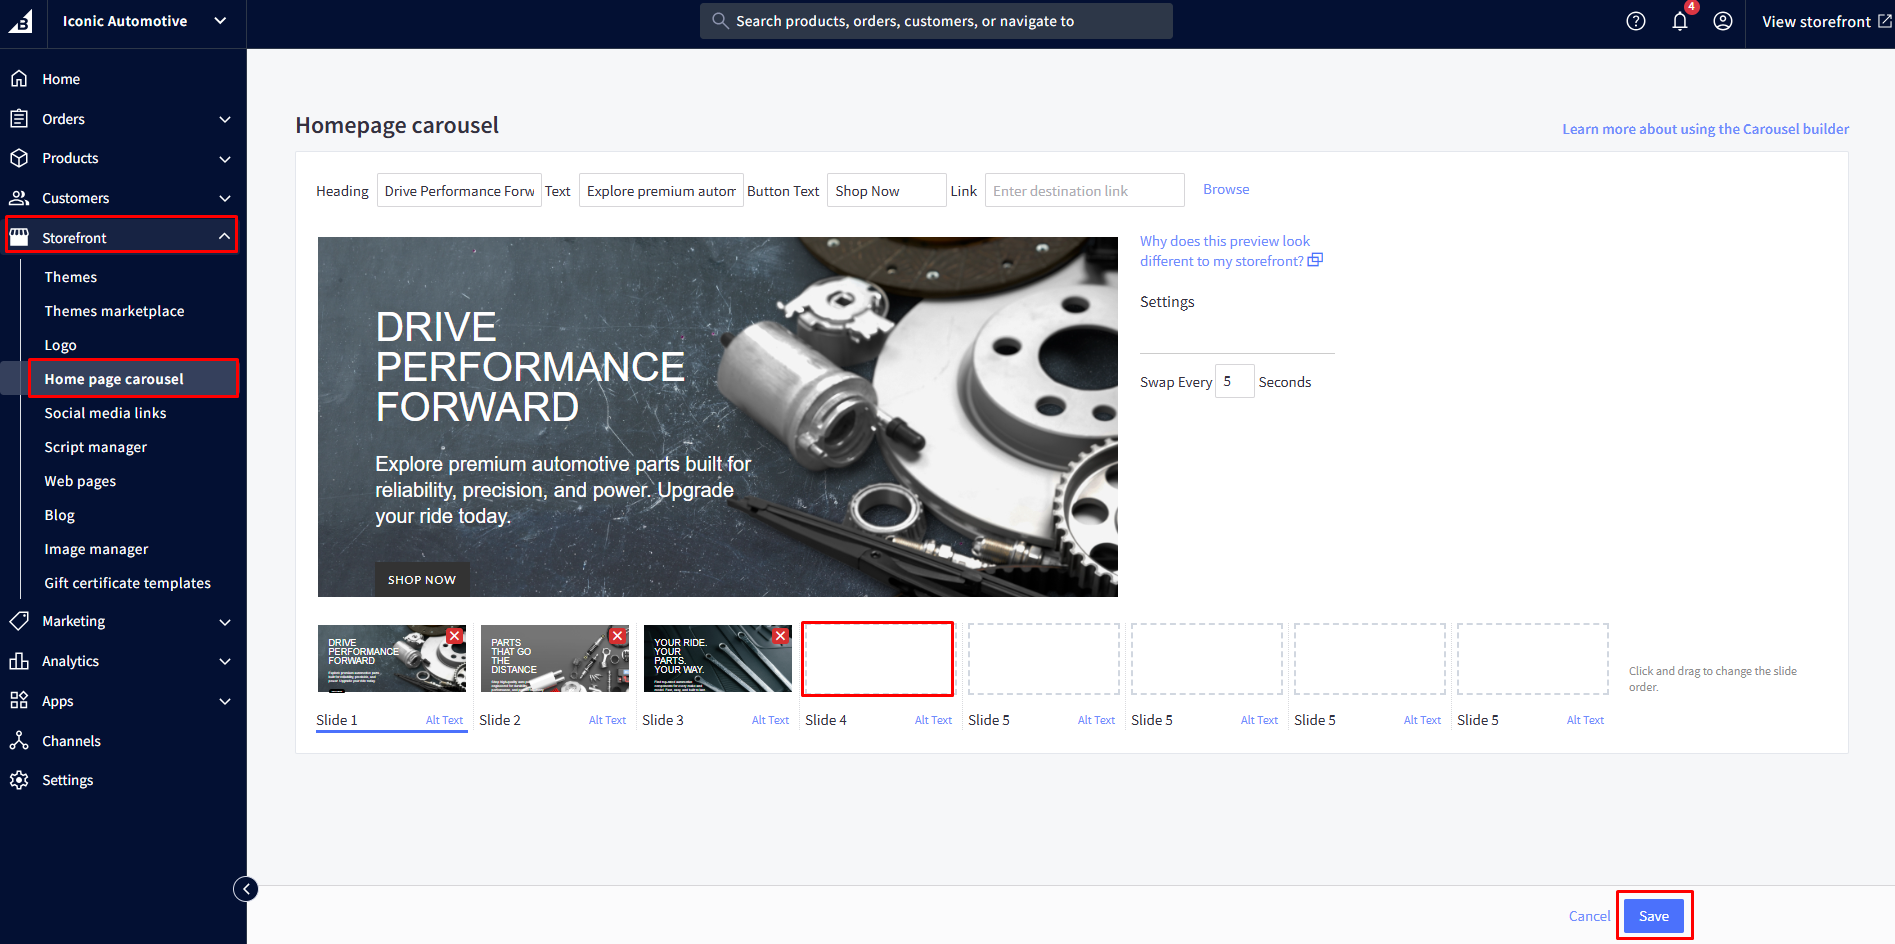This screenshot has width=1895, height=944.
Task: Click the Swap Every seconds field
Action: point(1234,382)
